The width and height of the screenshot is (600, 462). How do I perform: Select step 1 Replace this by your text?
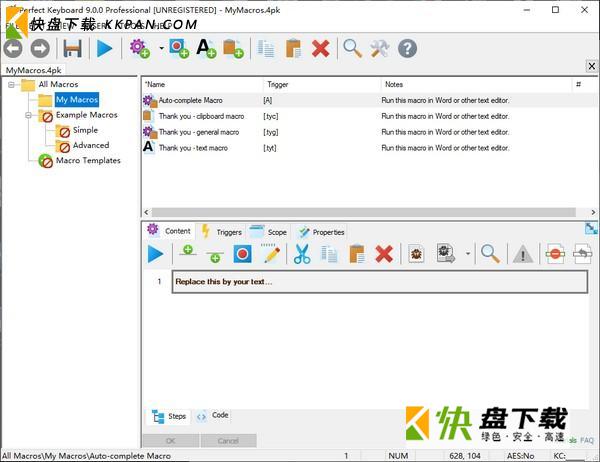pos(380,282)
